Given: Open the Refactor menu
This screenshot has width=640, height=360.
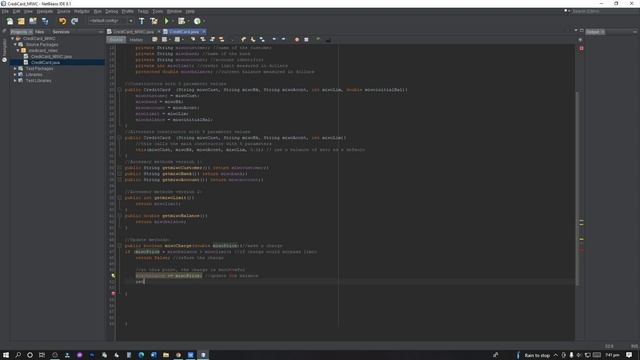Looking at the screenshot, I should click(82, 11).
